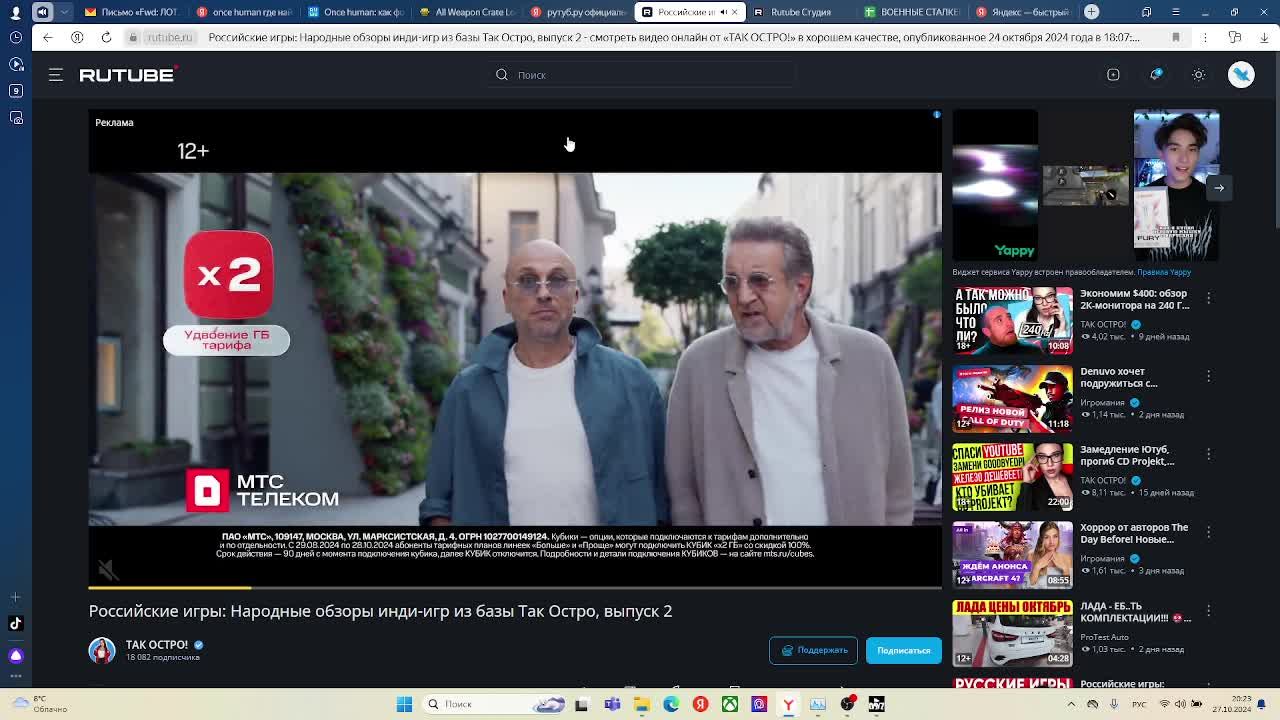The width and height of the screenshot is (1280, 720).
Task: Open the user profile avatar
Action: click(1241, 75)
